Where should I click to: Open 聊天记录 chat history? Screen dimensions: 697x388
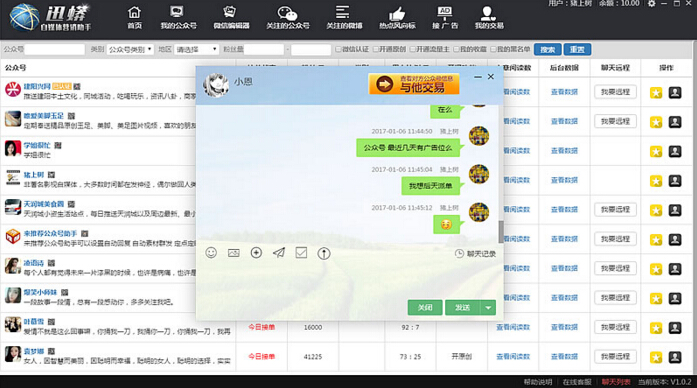[475, 254]
